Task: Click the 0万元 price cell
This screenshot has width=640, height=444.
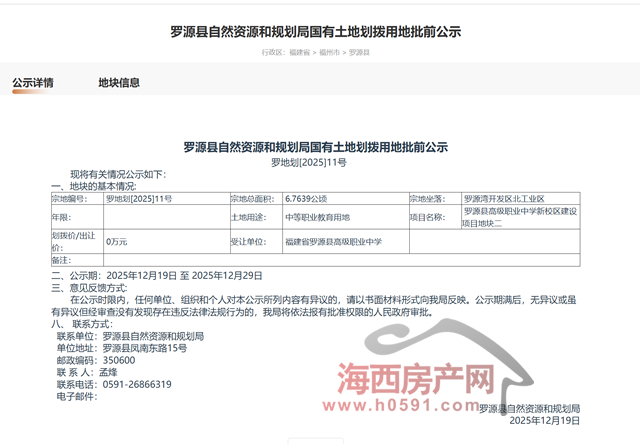Action: tap(117, 241)
